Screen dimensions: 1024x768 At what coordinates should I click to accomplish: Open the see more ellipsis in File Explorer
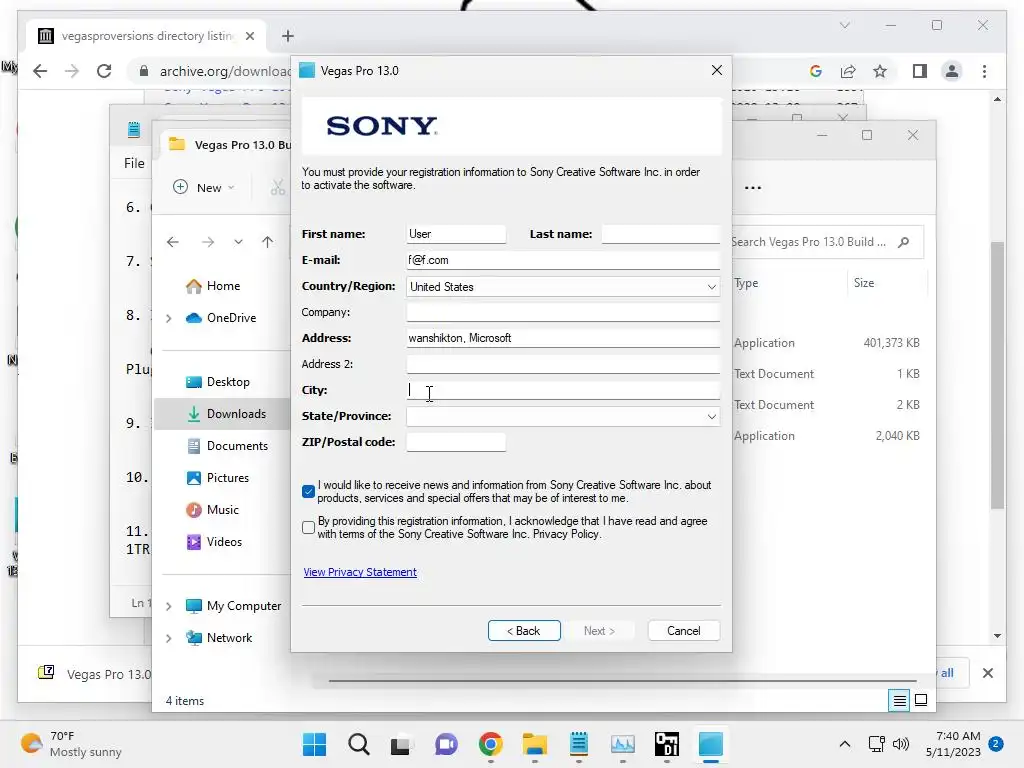(752, 187)
